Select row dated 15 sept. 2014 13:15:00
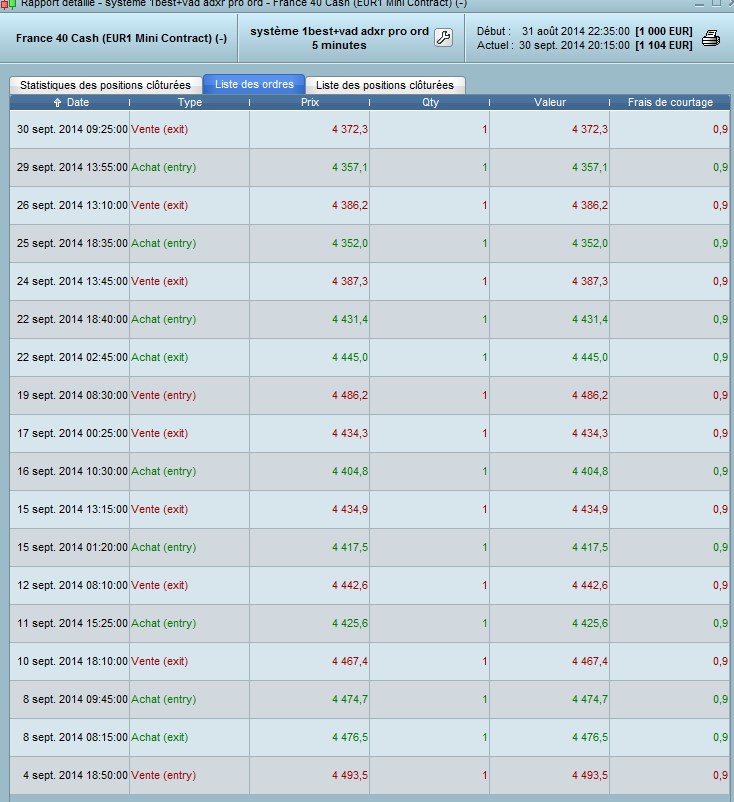The height and width of the screenshot is (802, 734). 369,509
